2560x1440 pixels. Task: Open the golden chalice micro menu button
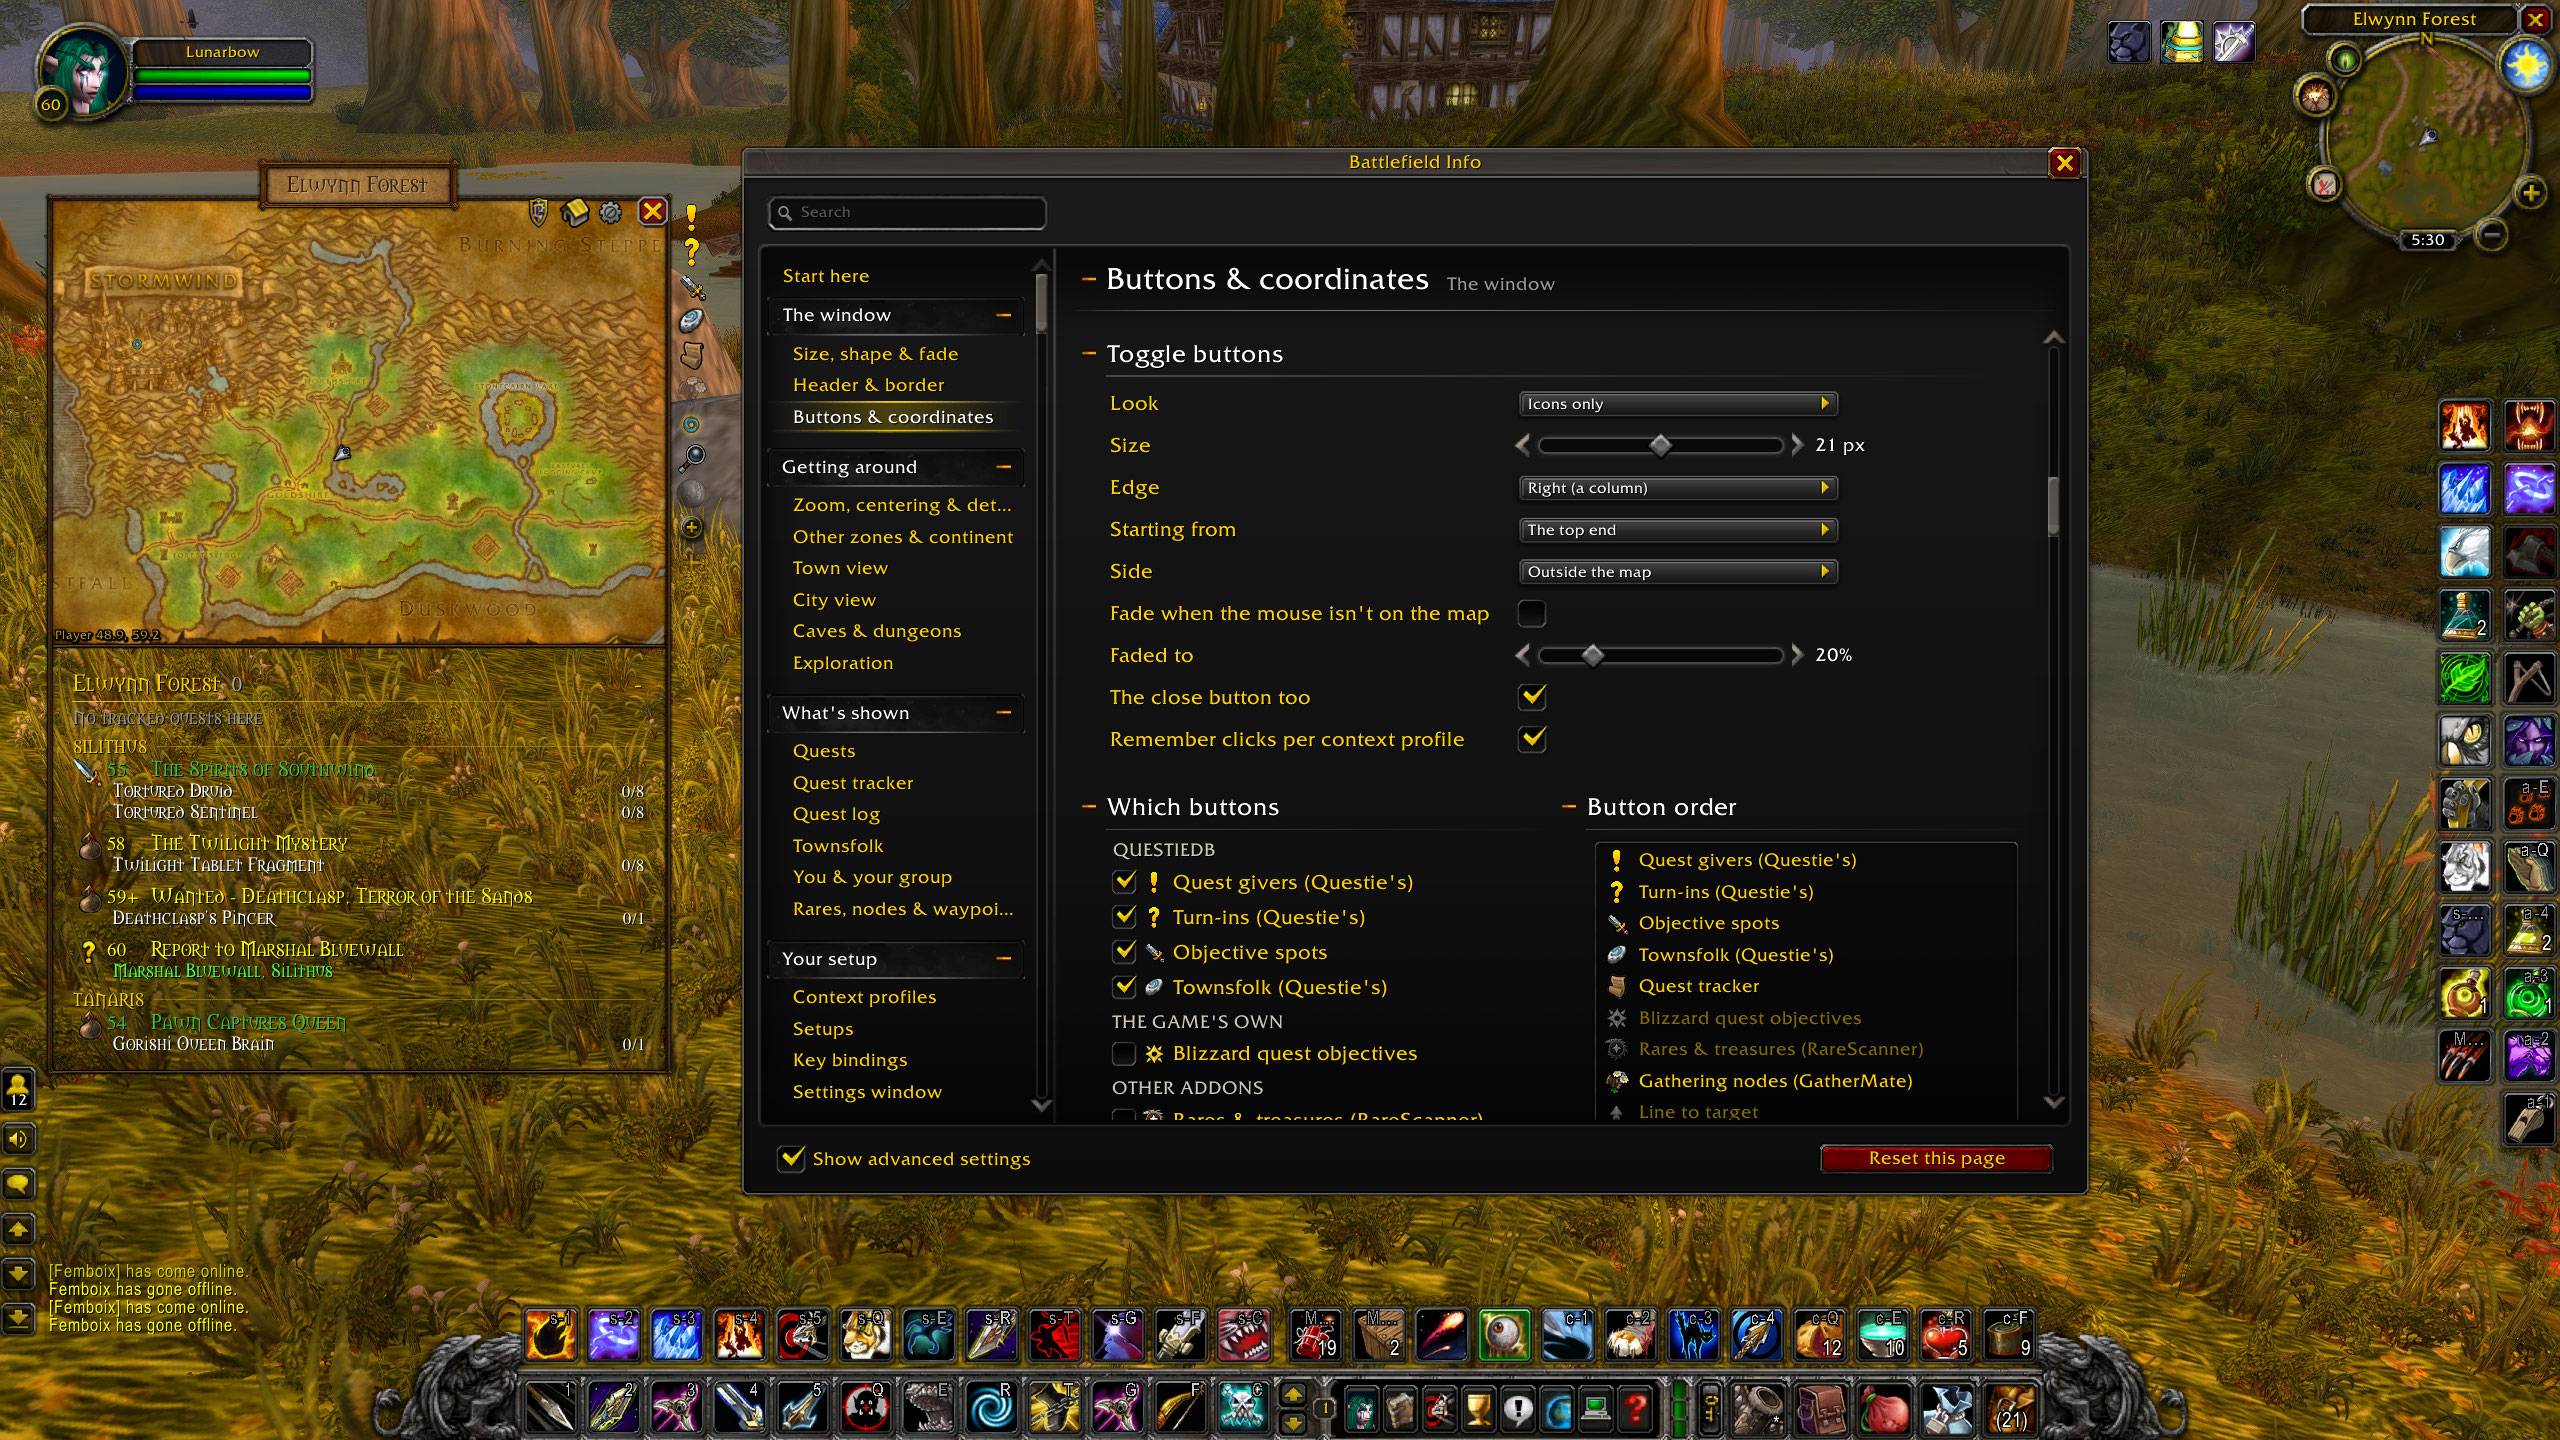(1478, 1409)
